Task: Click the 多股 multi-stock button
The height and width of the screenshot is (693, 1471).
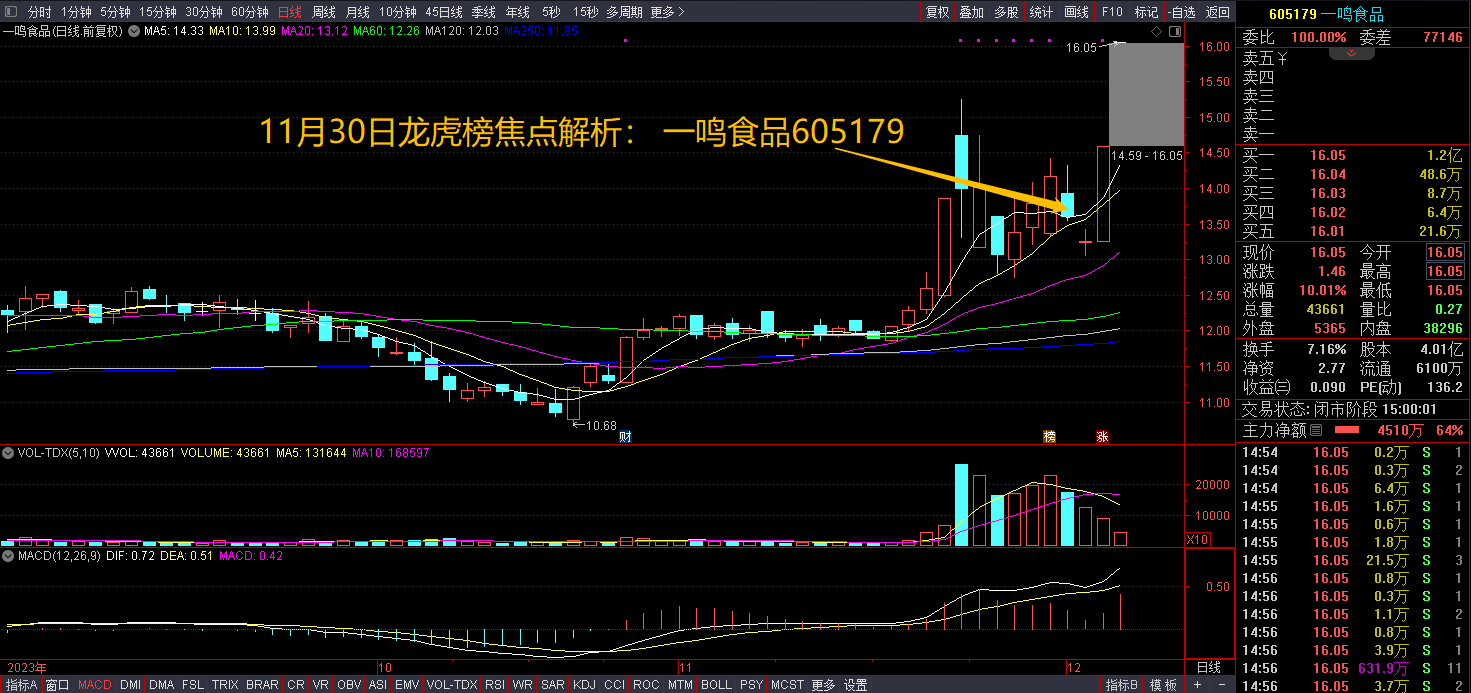Action: [x=1006, y=12]
